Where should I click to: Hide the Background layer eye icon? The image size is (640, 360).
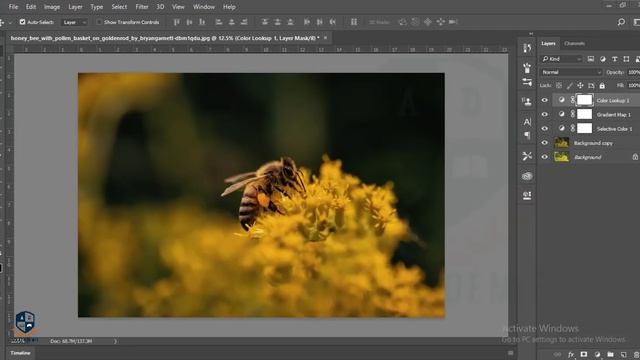tap(544, 157)
